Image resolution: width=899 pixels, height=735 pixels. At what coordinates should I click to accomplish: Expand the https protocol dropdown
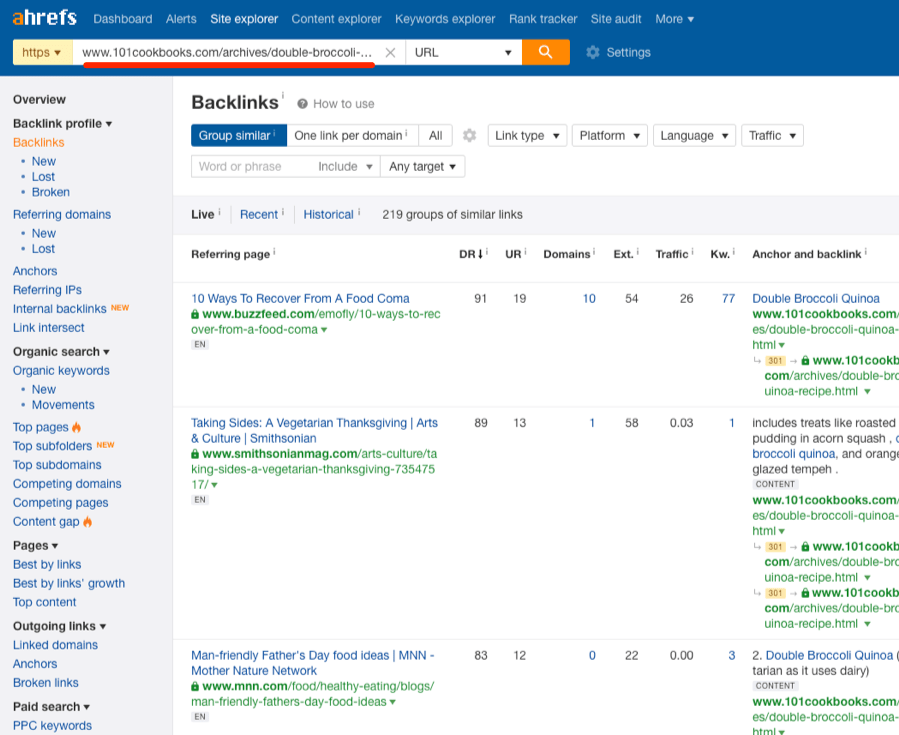pos(42,50)
